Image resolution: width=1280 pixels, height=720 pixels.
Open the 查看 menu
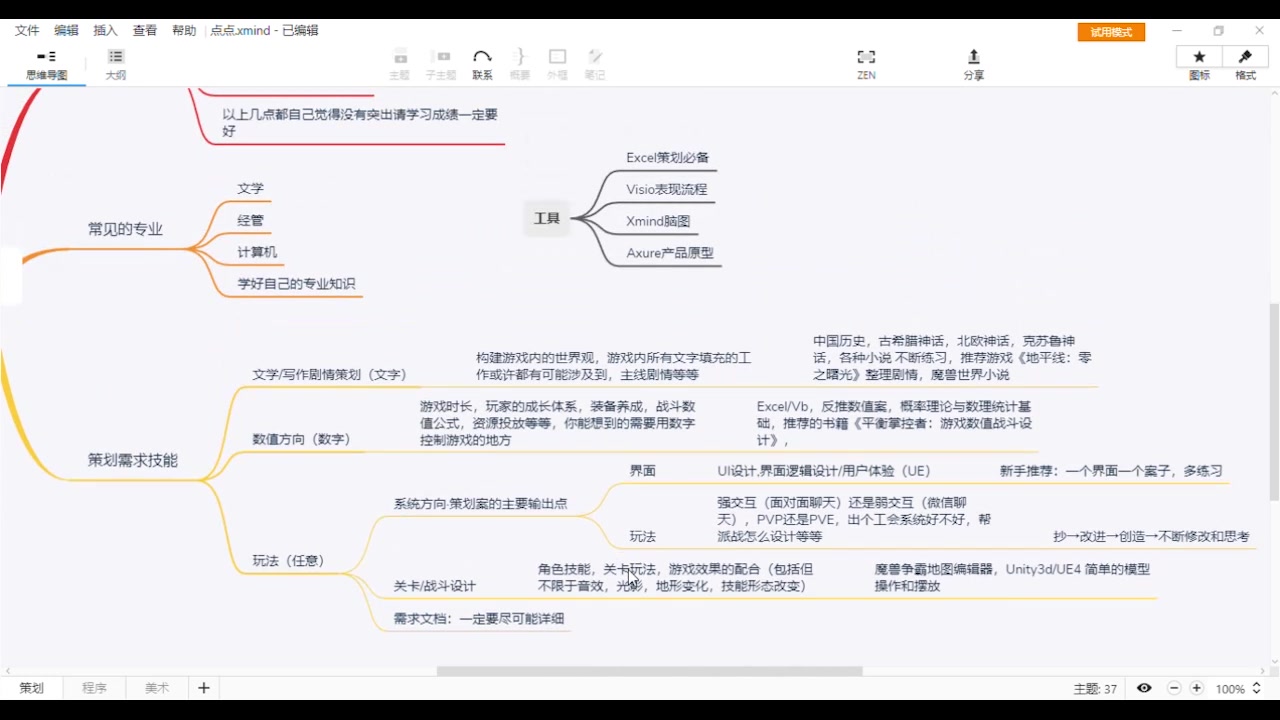click(145, 31)
